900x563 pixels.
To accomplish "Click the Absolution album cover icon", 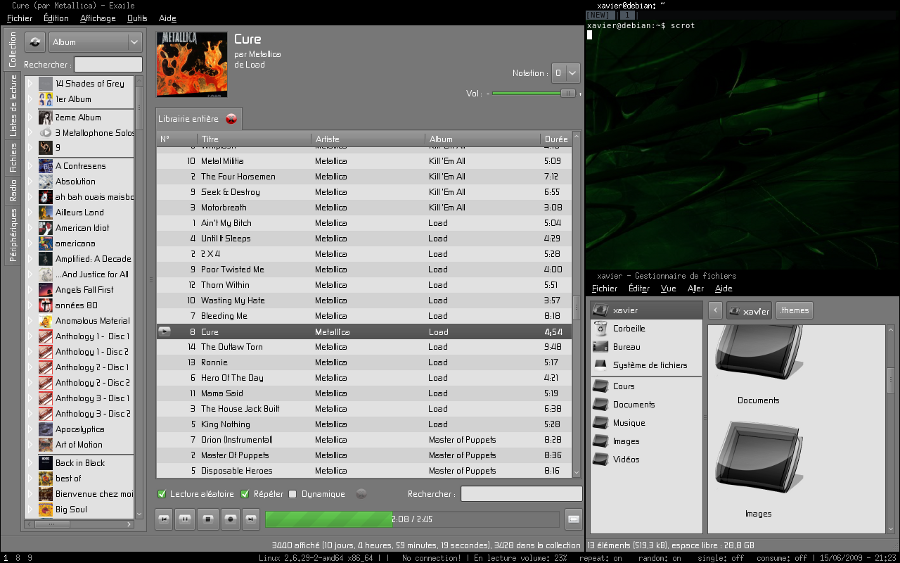I will 46,181.
